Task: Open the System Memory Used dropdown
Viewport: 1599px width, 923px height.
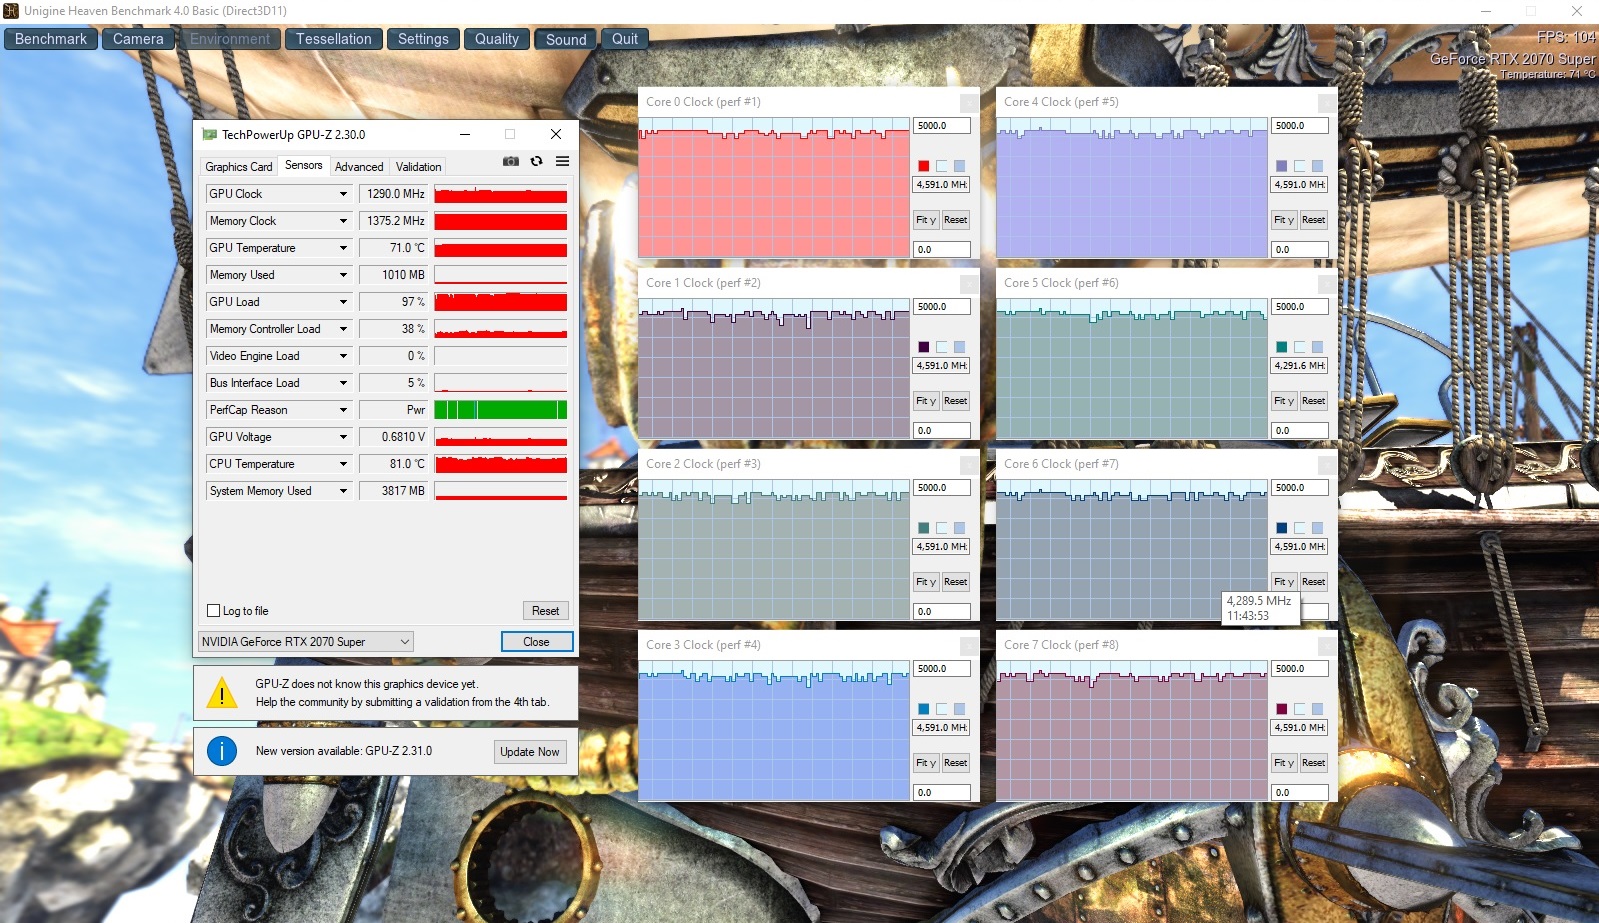Action: pyautogui.click(x=343, y=491)
